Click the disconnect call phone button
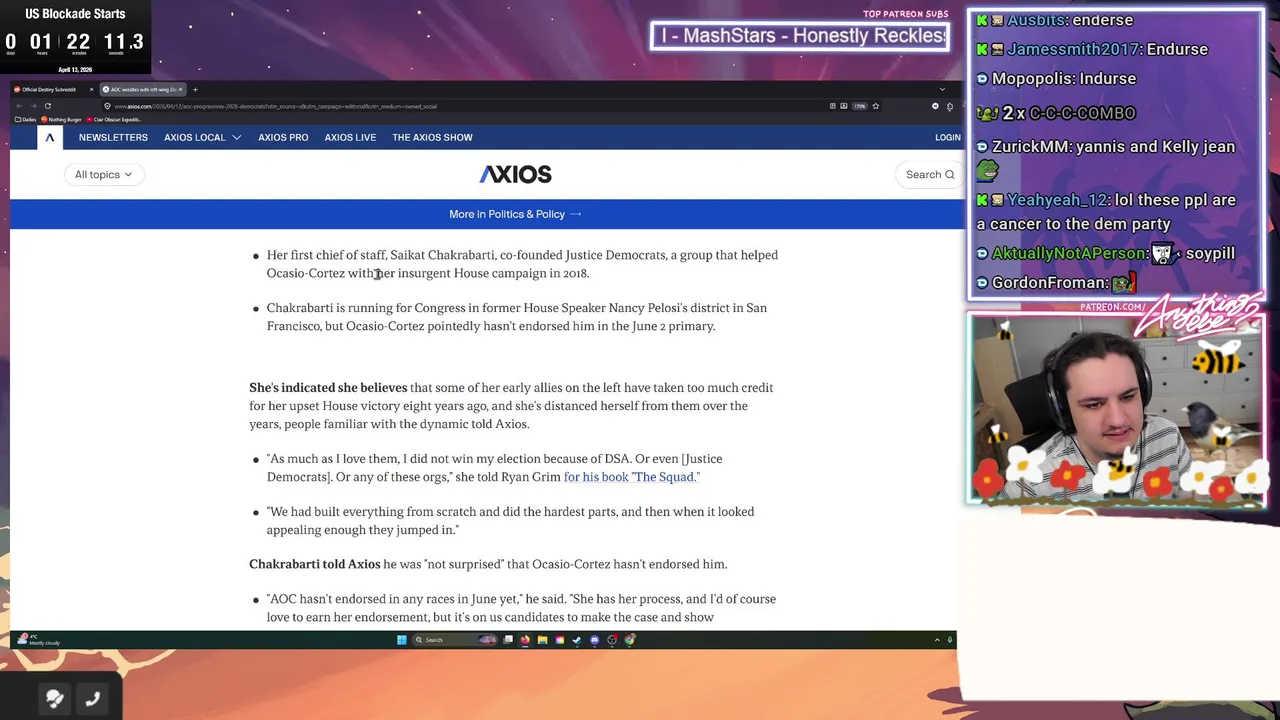Viewport: 1280px width, 720px height. (93, 700)
